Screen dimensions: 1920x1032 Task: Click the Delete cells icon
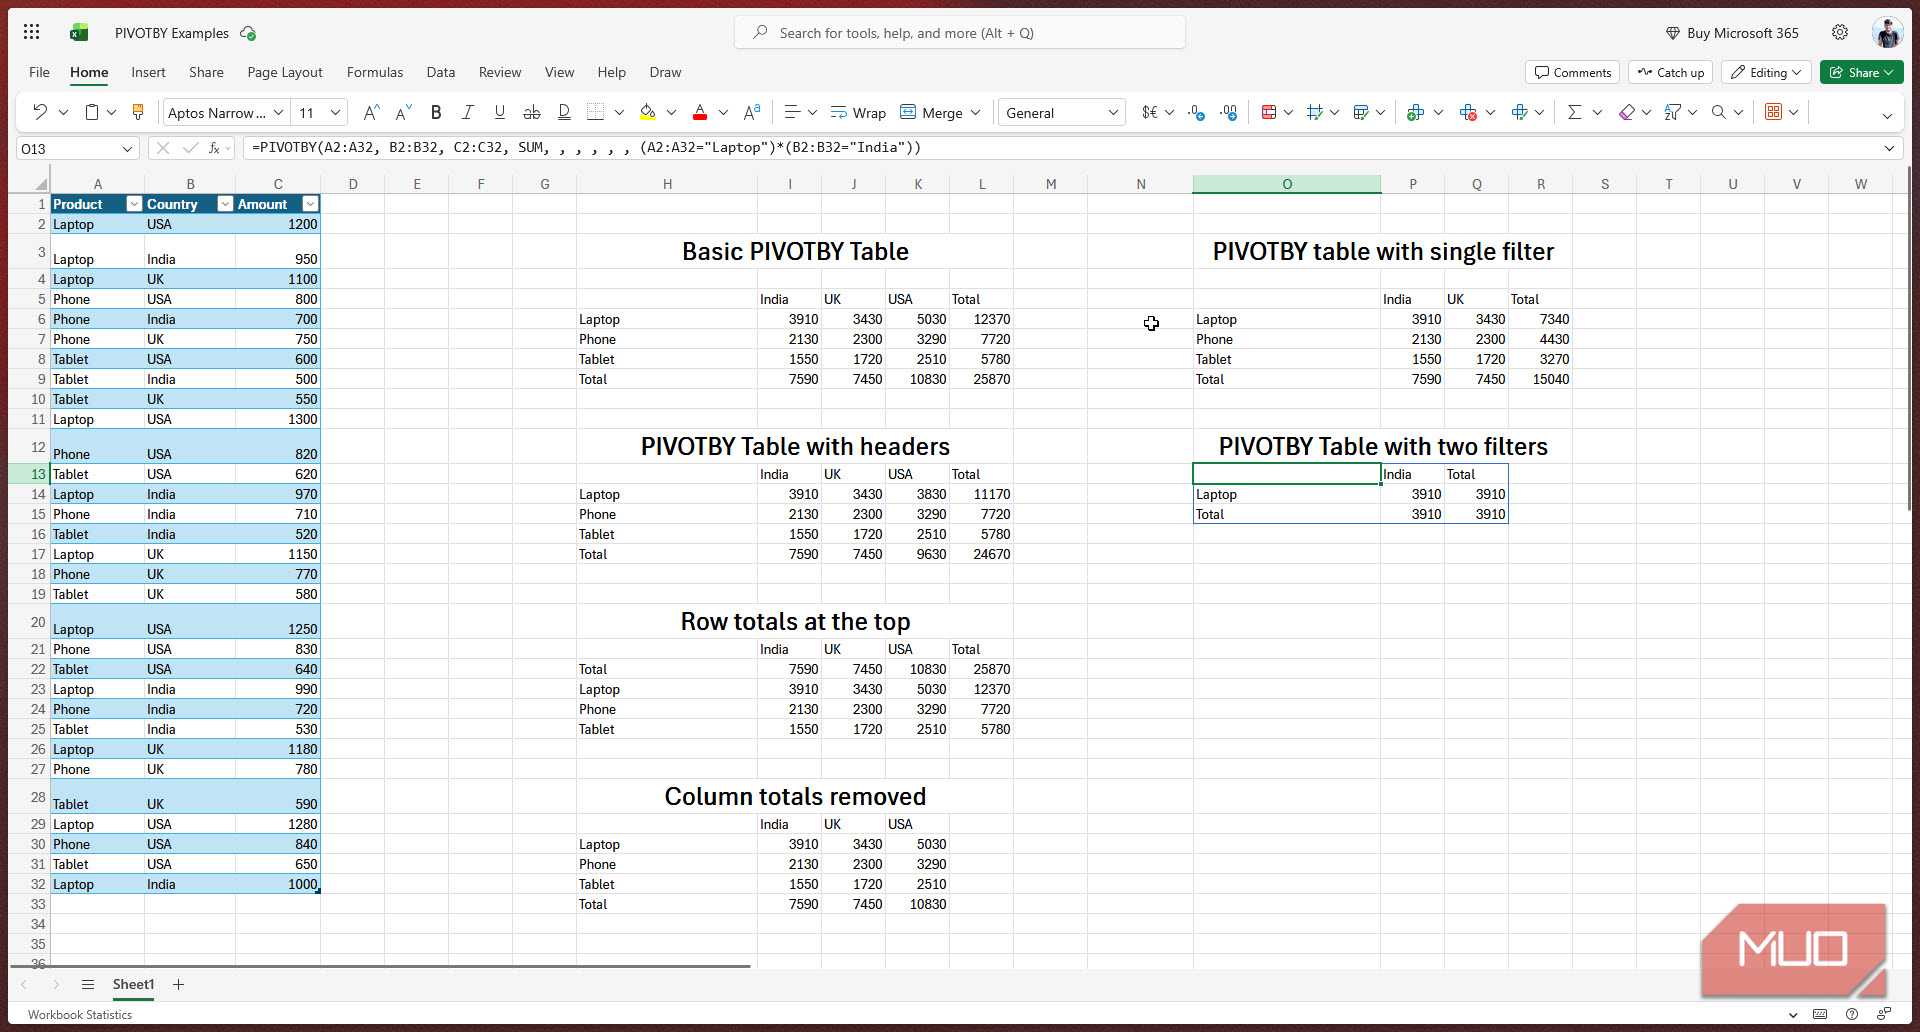coord(1468,112)
